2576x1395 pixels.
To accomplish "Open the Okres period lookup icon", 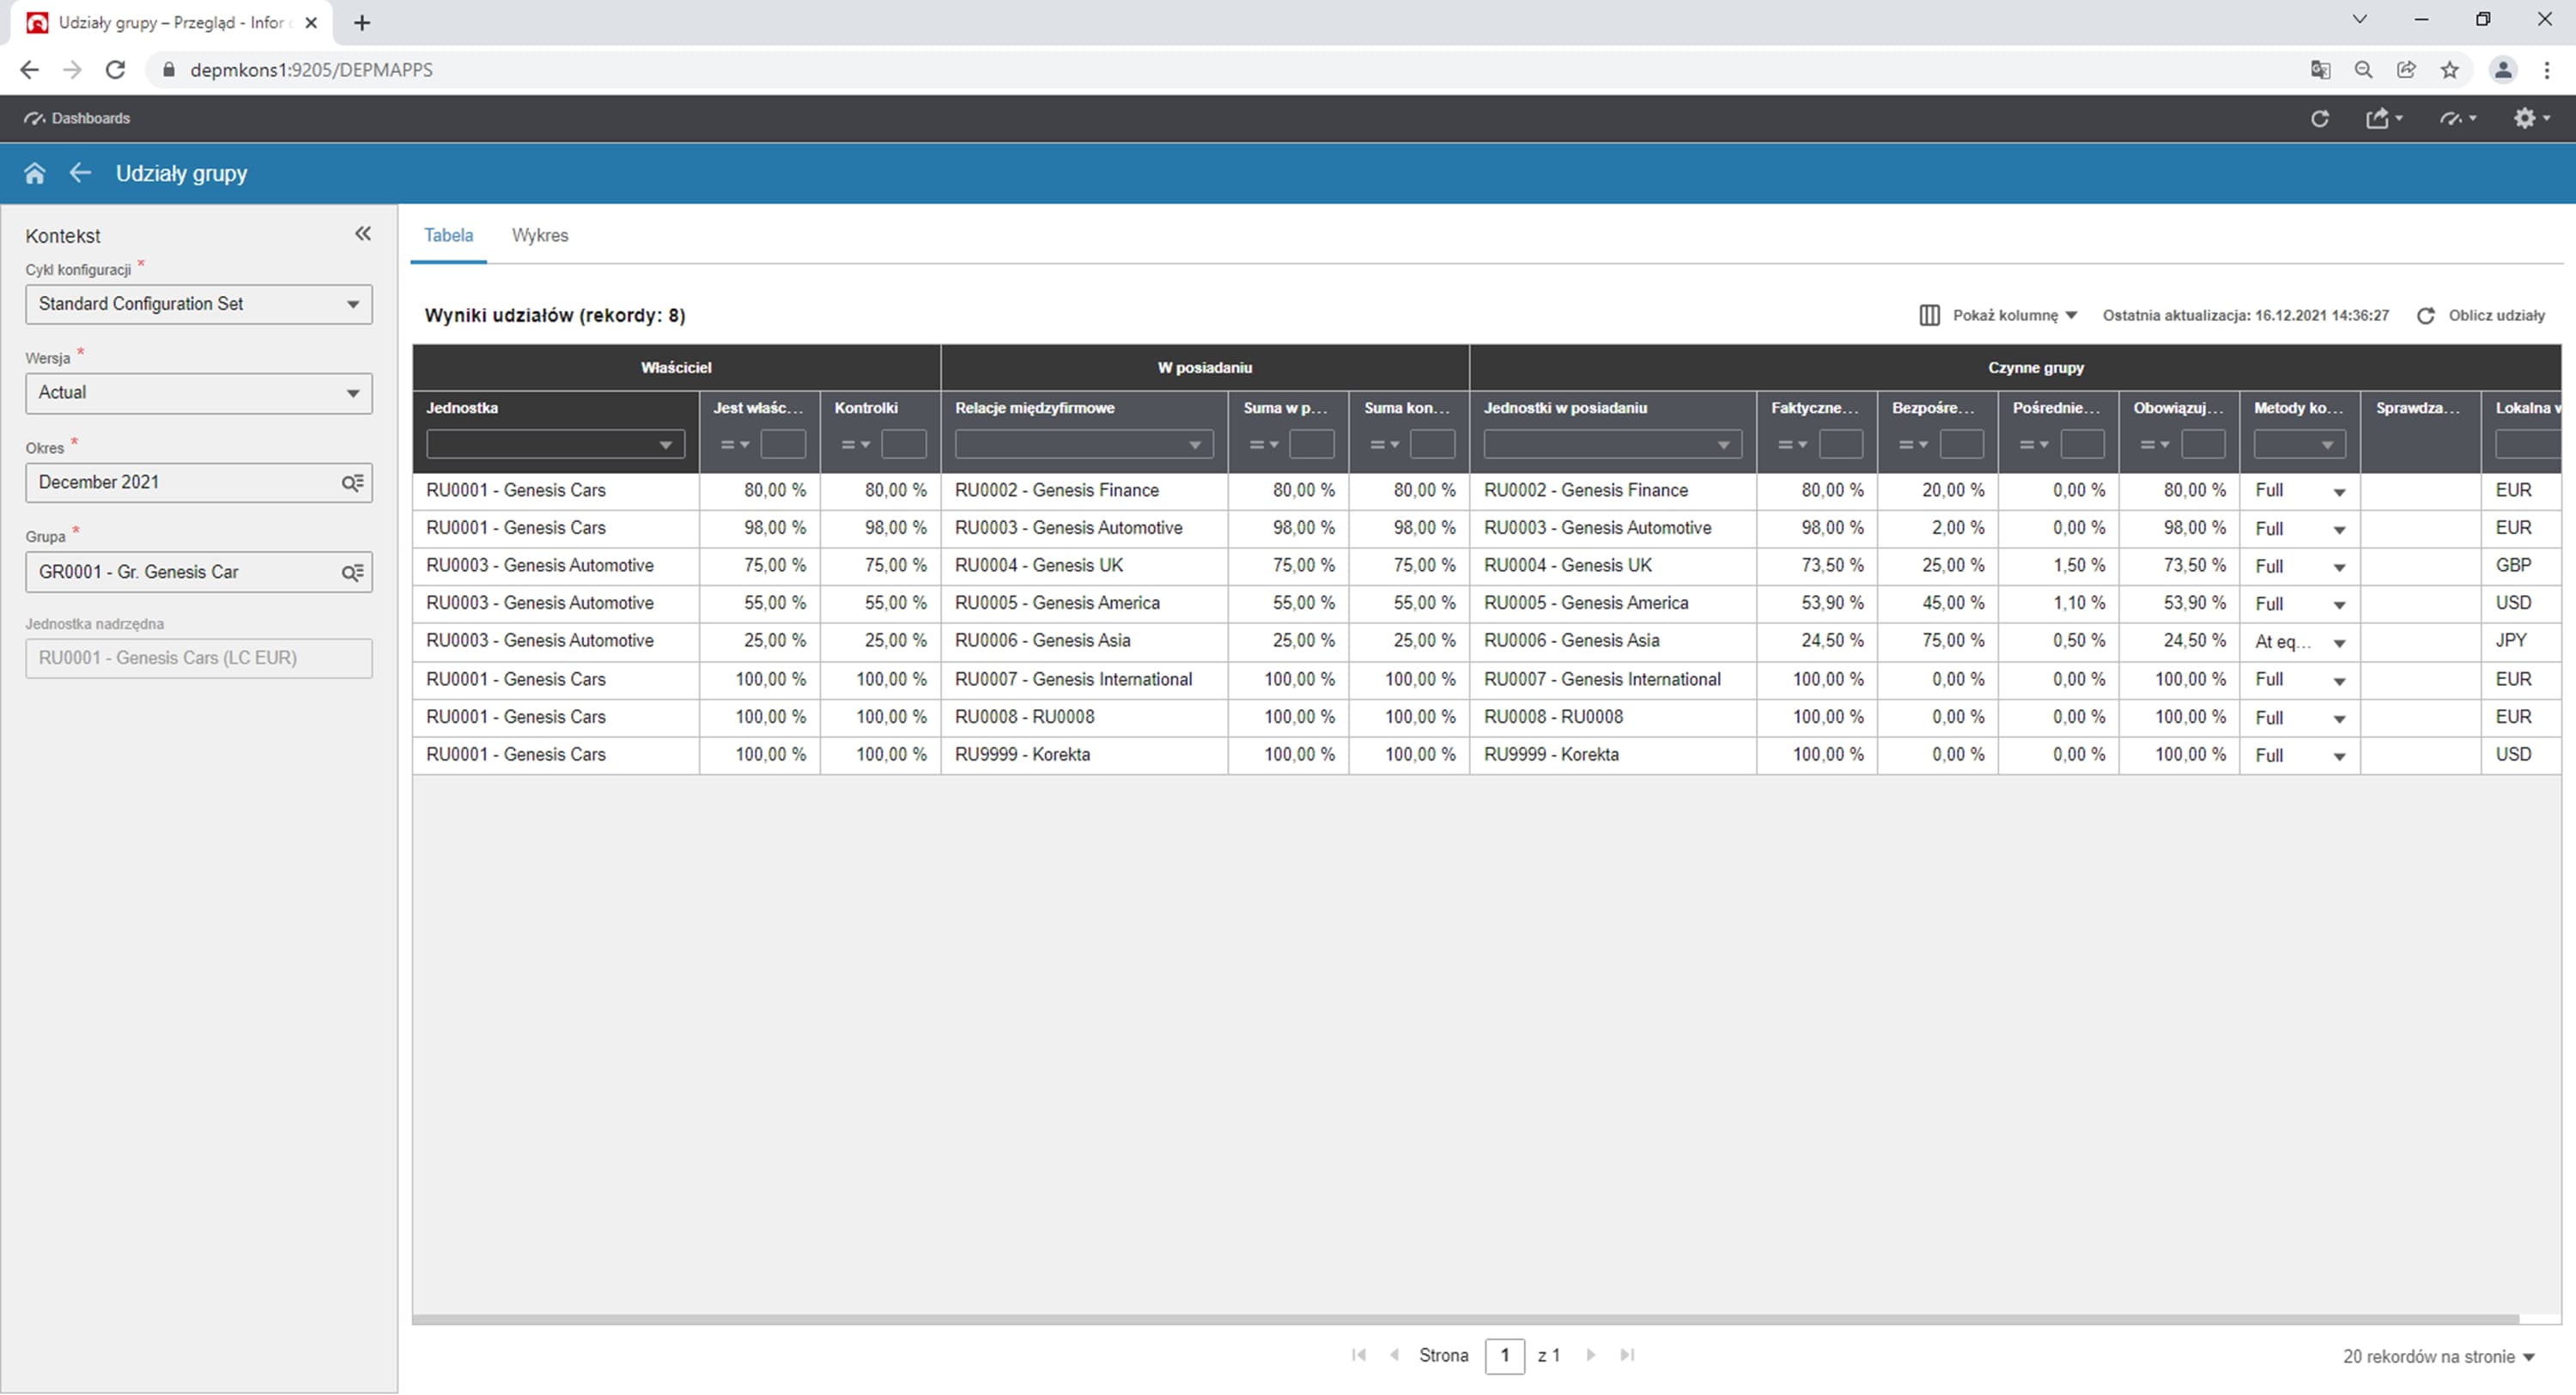I will [352, 483].
